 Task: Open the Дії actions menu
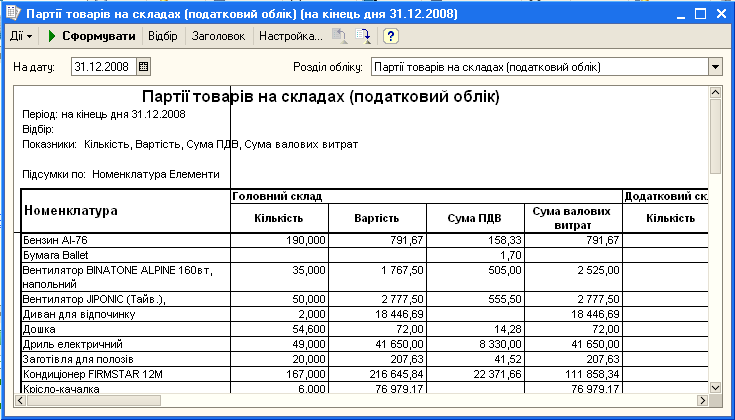(x=21, y=36)
